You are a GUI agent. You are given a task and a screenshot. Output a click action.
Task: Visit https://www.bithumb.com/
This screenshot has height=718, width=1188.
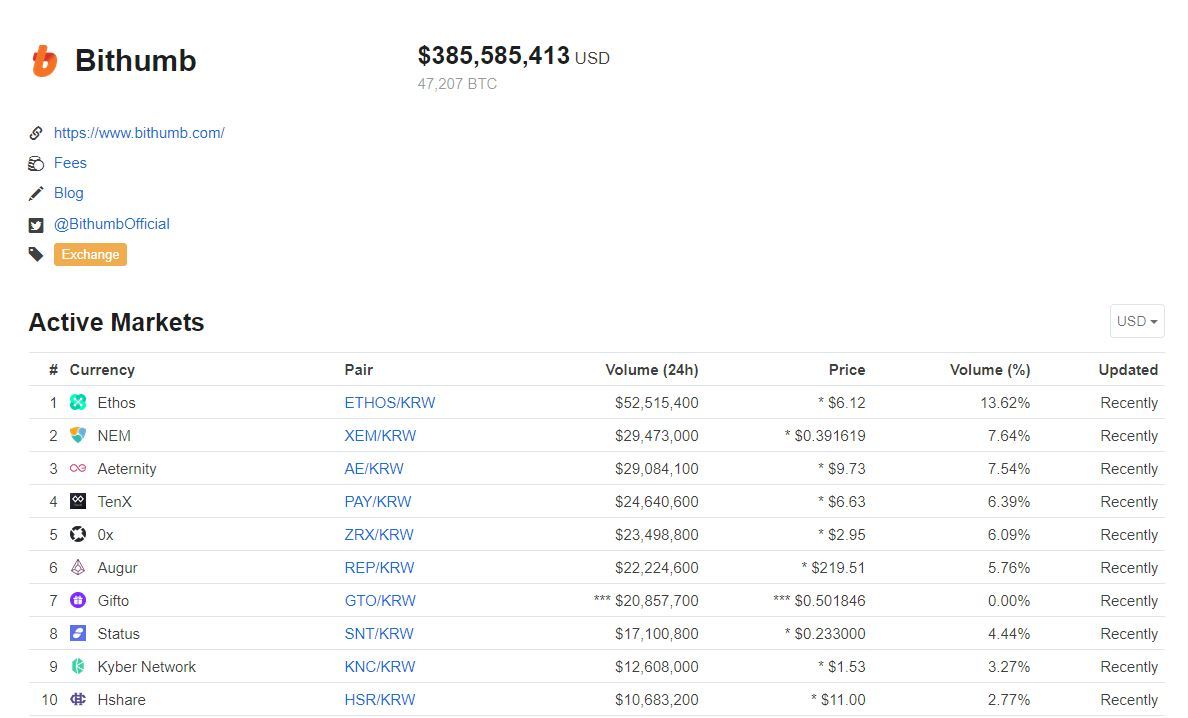tap(139, 132)
